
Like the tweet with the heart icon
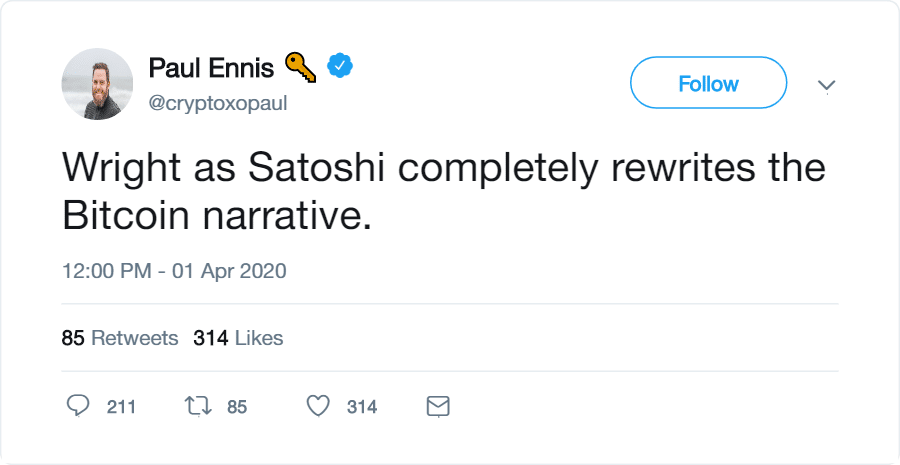(318, 406)
